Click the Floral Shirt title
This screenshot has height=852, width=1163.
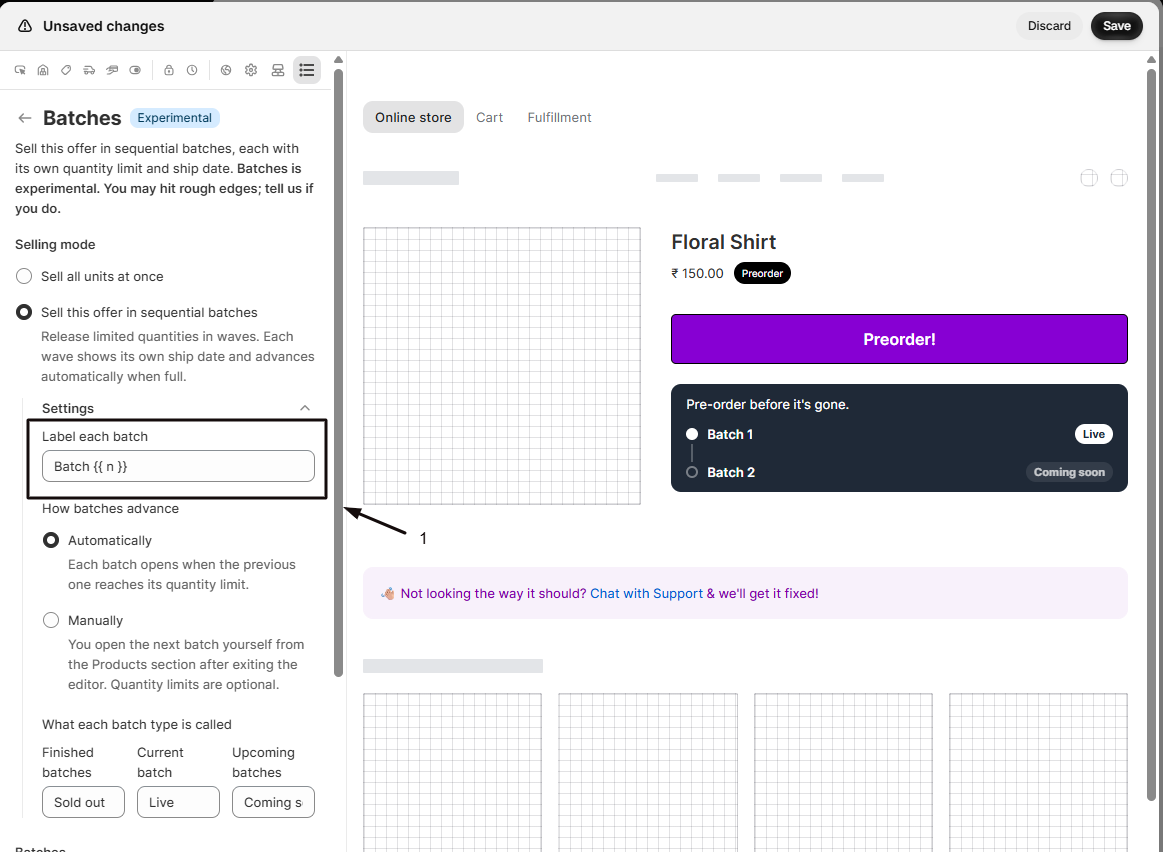[723, 242]
